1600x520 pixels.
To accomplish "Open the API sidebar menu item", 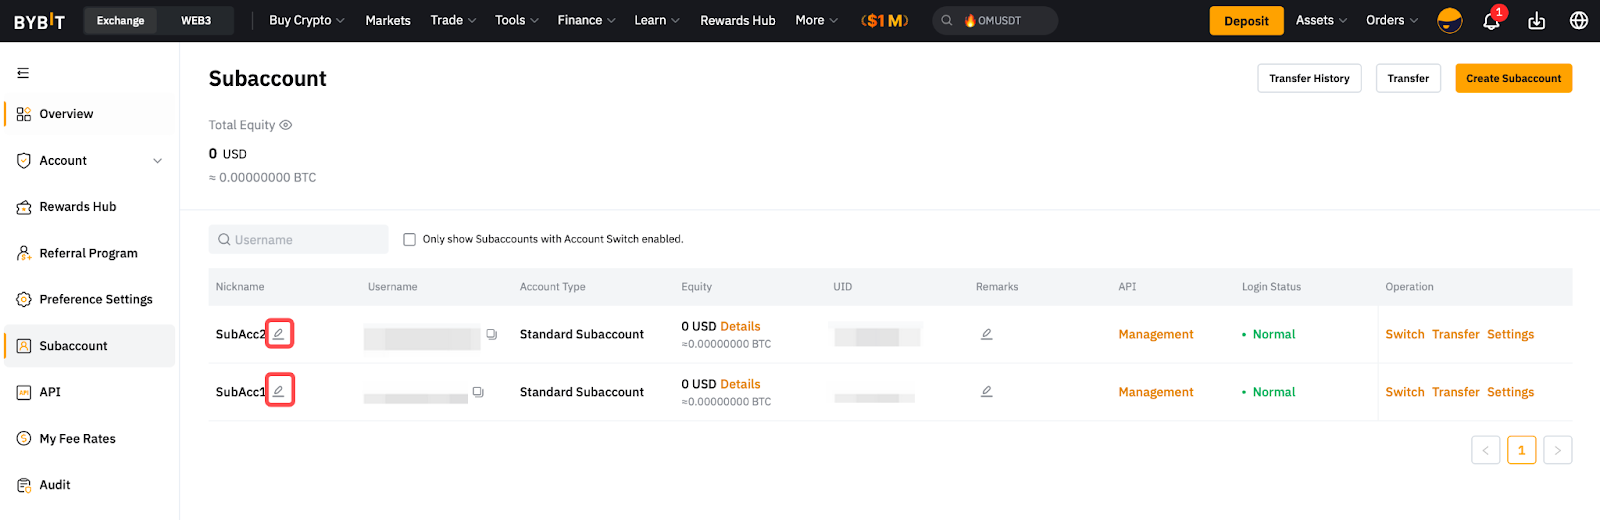I will [x=50, y=392].
